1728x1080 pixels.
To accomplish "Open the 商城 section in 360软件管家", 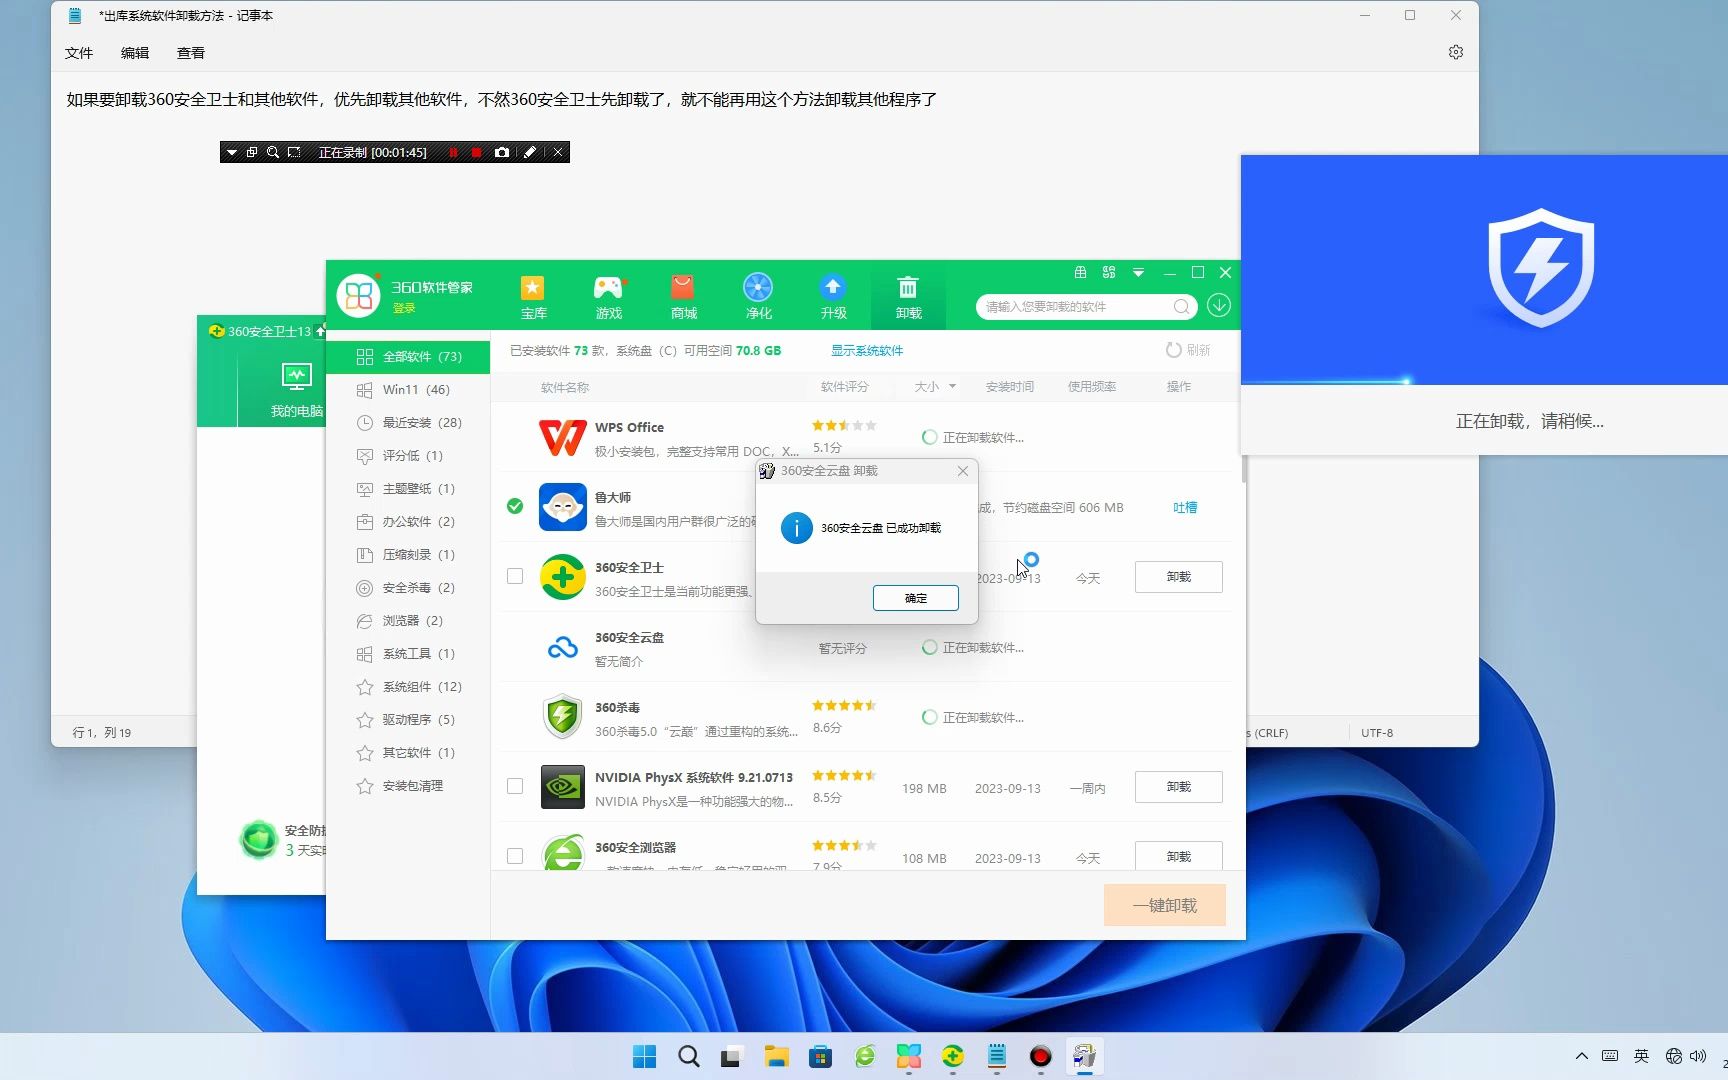I will tap(683, 296).
